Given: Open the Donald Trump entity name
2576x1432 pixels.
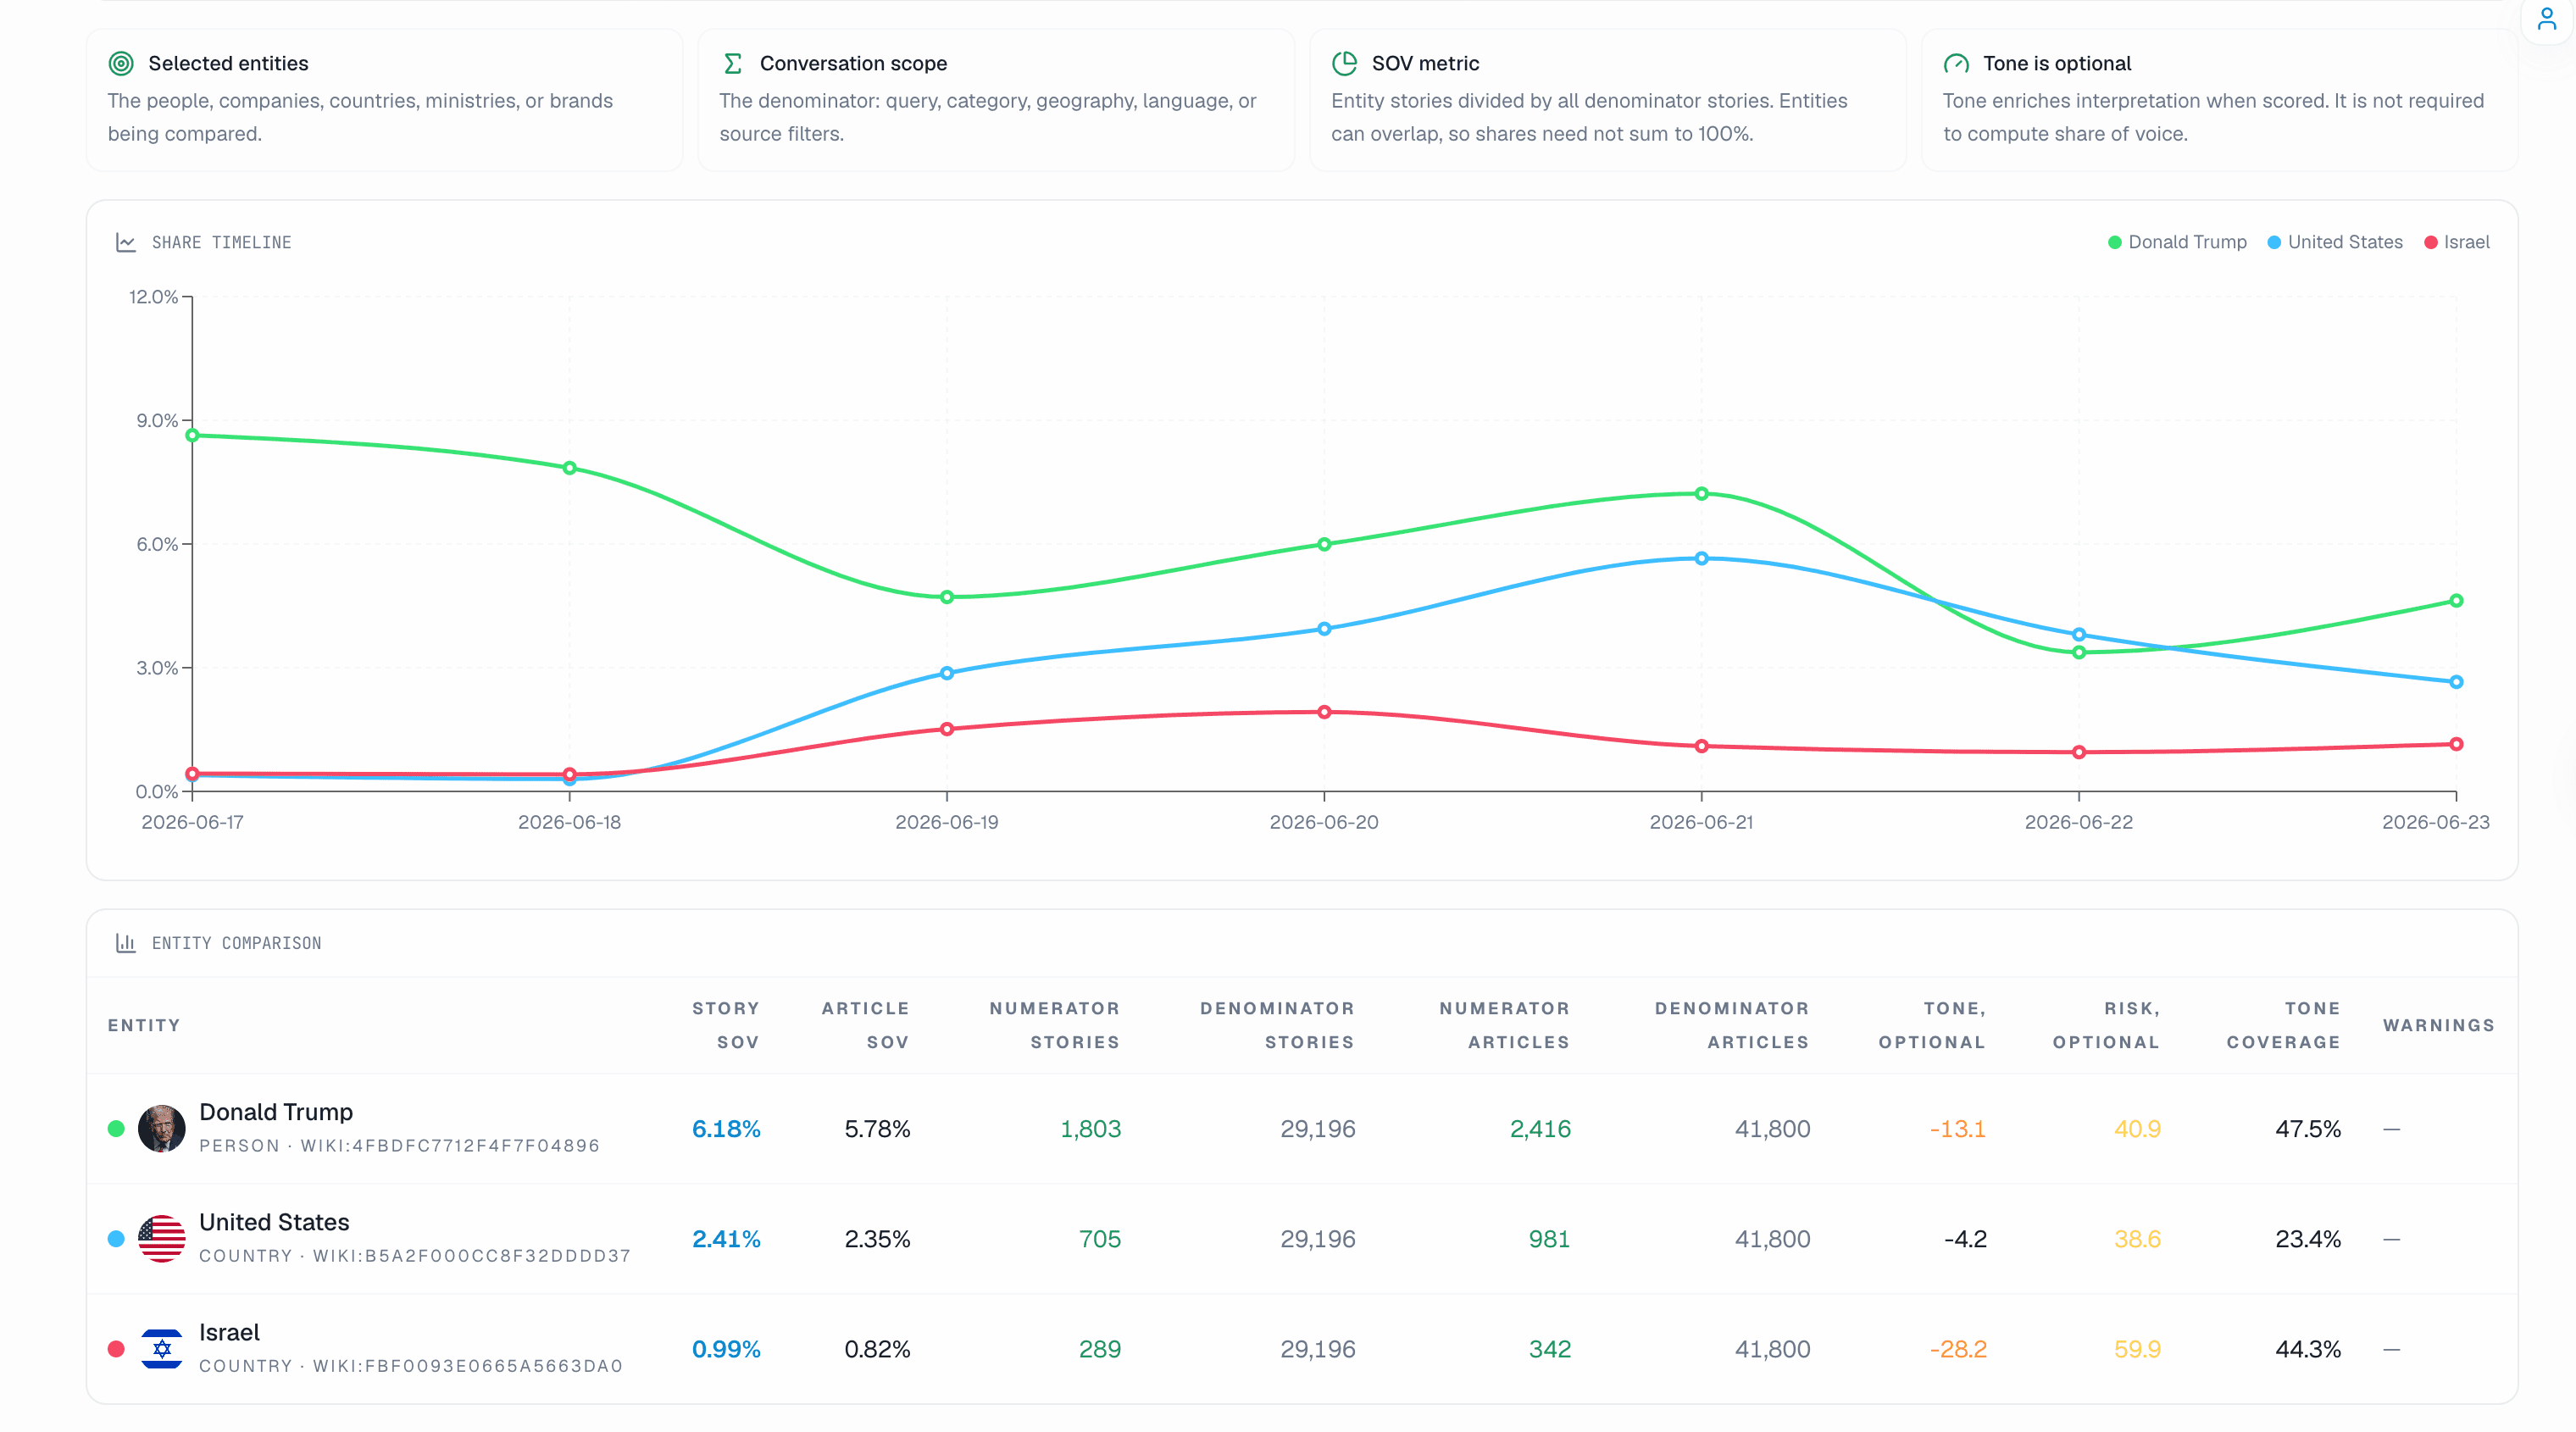Looking at the screenshot, I should tap(276, 1111).
